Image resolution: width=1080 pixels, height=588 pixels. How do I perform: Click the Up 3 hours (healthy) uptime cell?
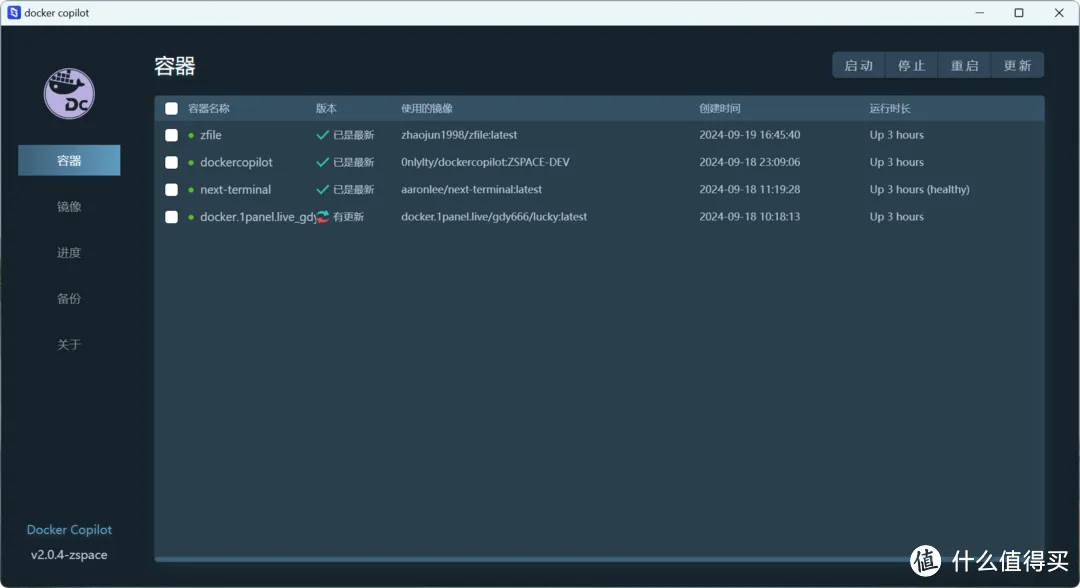[x=920, y=189]
